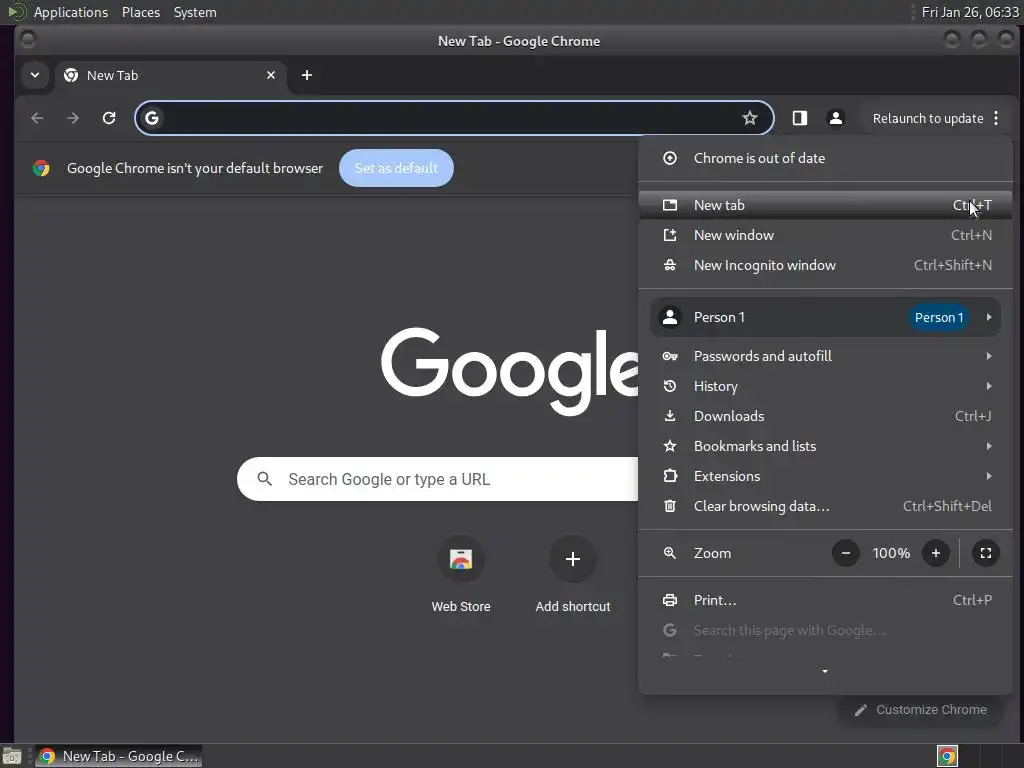This screenshot has width=1024, height=768.
Task: Select New window menu item
Action: coord(825,235)
